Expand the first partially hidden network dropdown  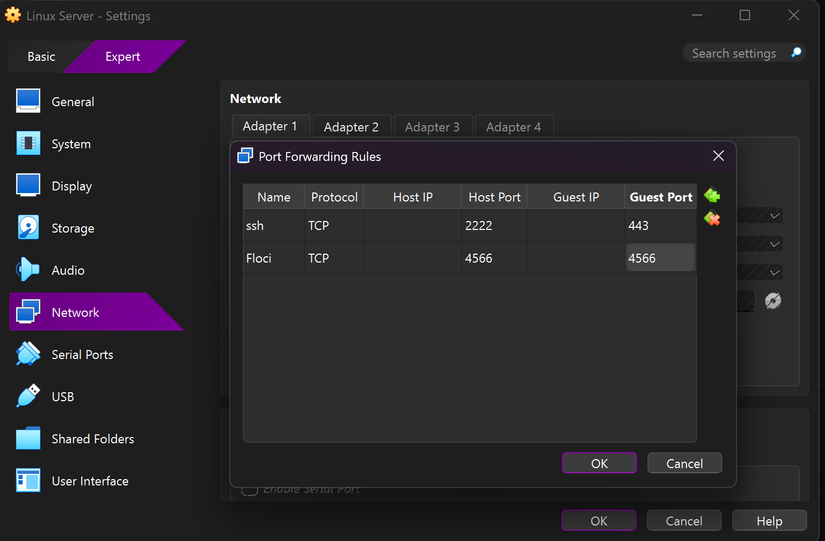774,216
